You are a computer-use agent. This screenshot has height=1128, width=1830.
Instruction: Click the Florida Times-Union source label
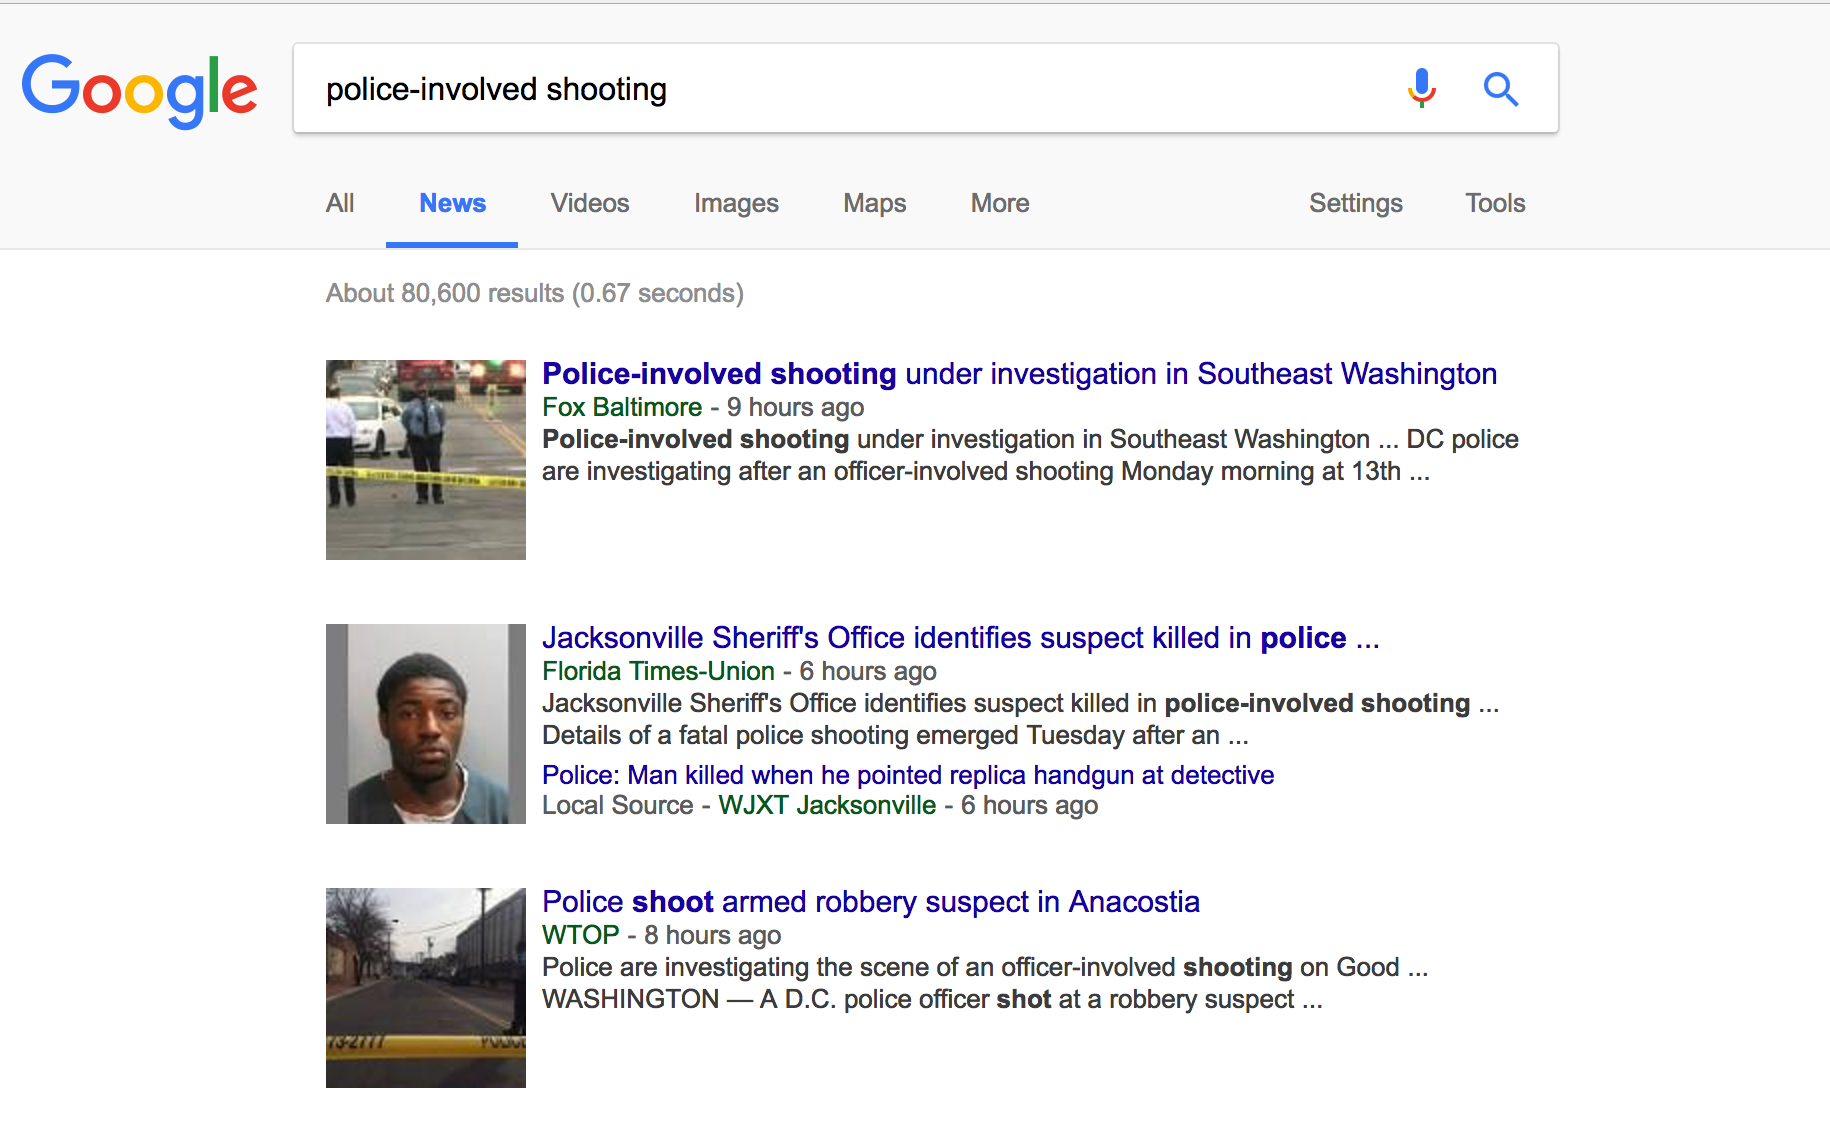658,671
